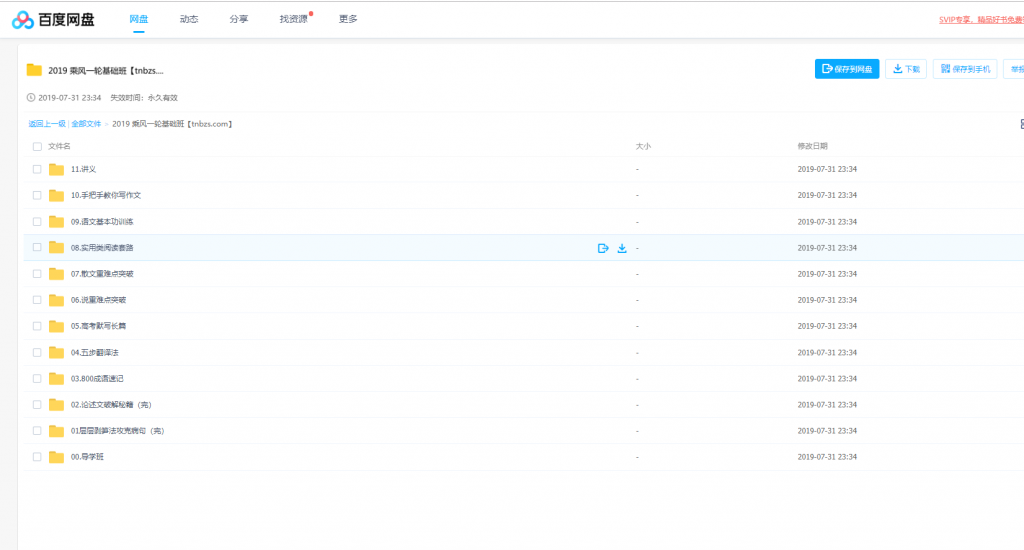
Task: Click the folder icon for 03.800成语速记
Action: click(57, 379)
